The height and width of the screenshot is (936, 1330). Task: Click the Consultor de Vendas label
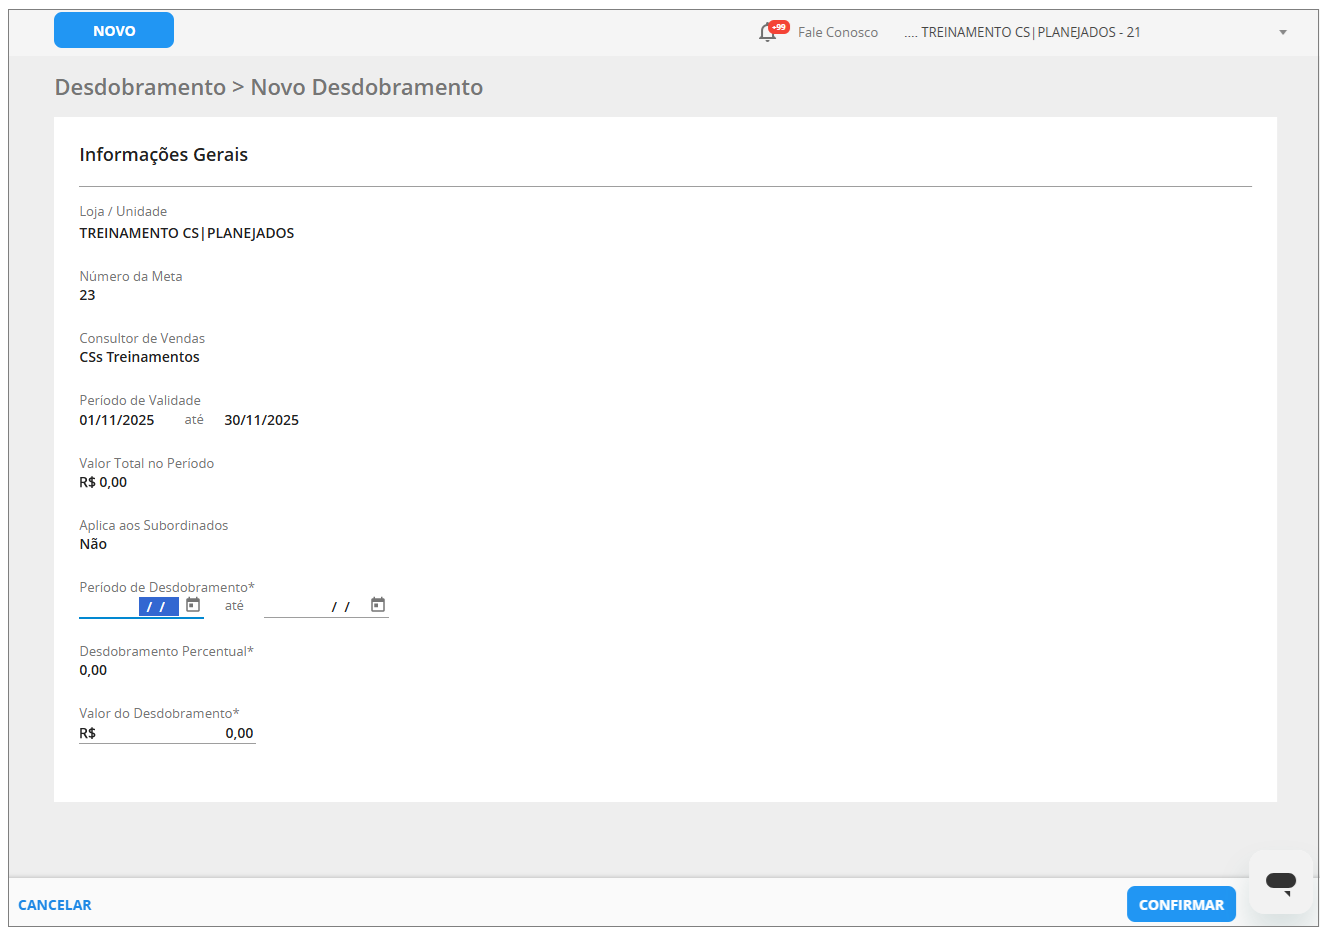(142, 338)
